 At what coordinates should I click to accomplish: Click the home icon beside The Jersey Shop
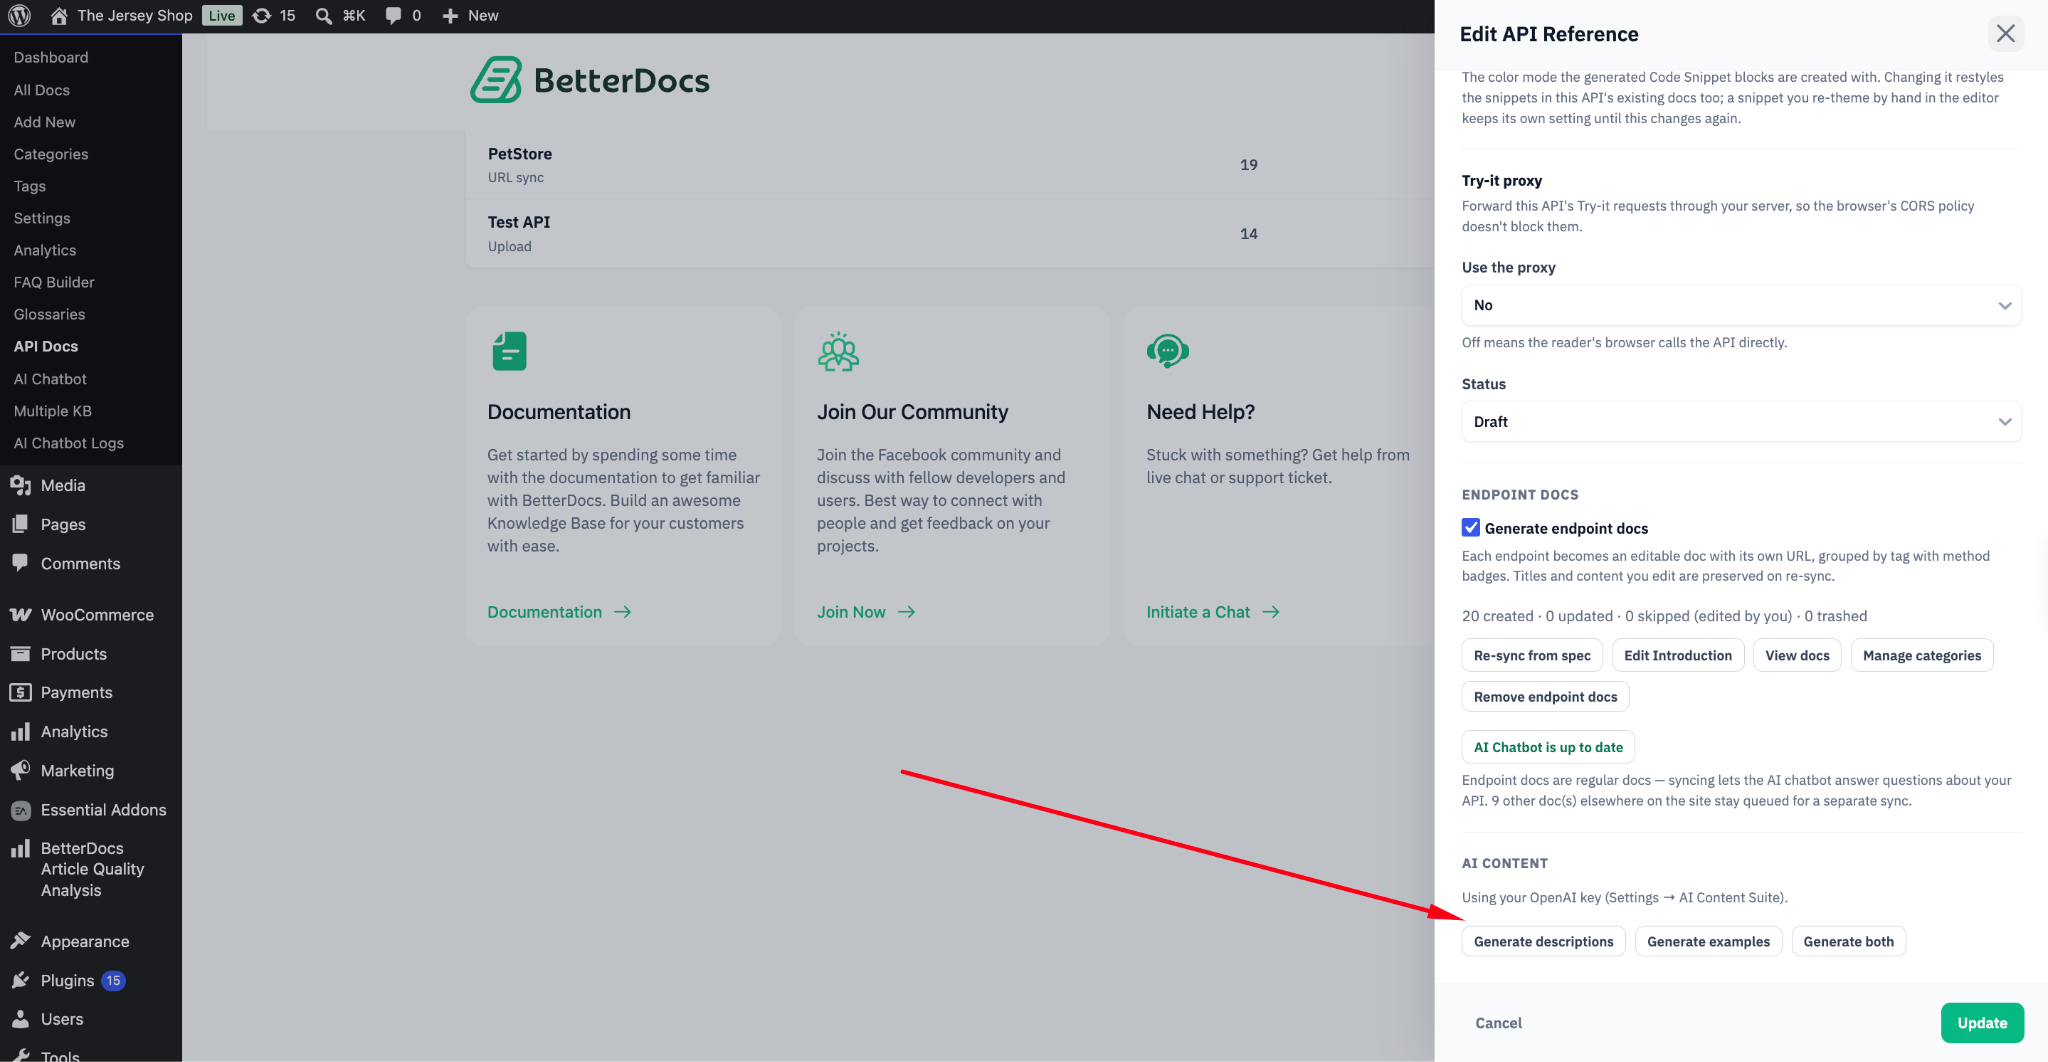[59, 16]
